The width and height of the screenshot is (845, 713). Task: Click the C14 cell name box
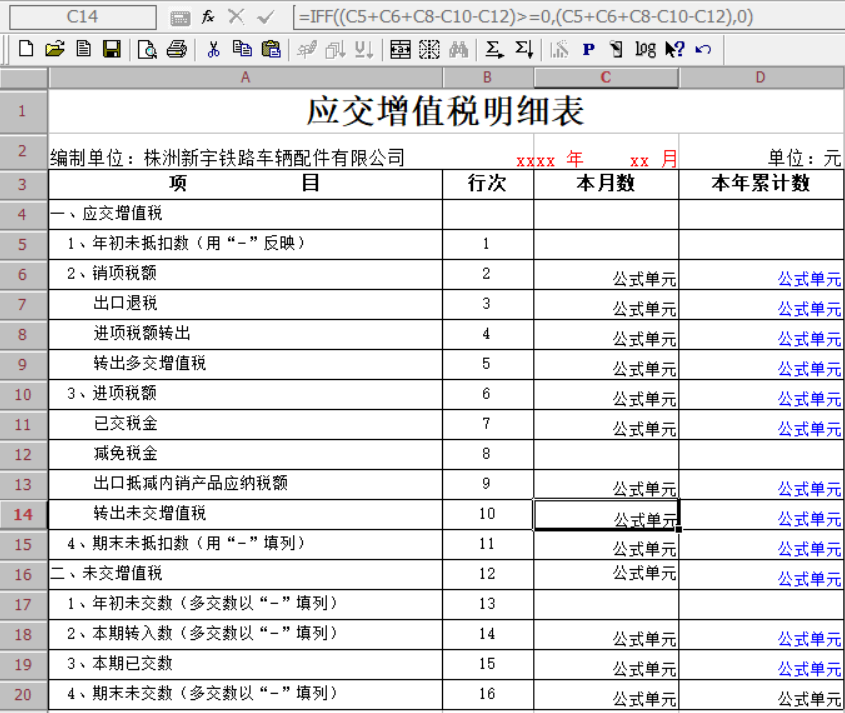click(83, 17)
